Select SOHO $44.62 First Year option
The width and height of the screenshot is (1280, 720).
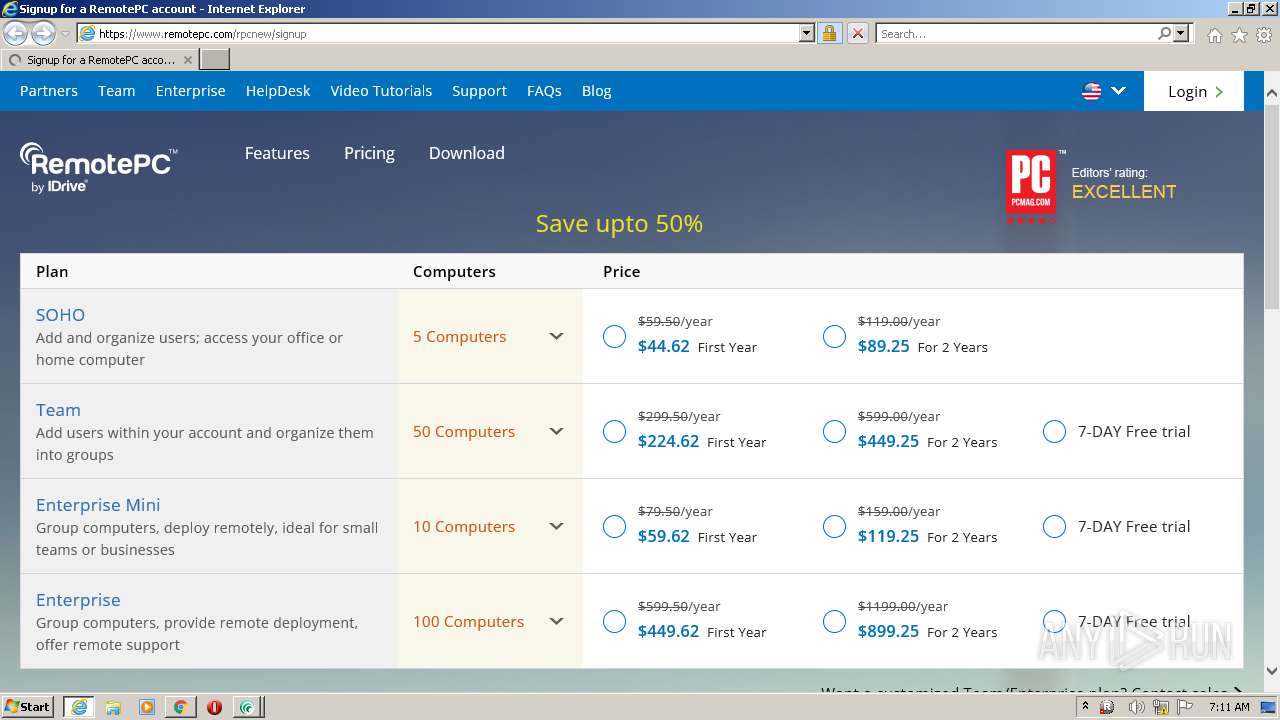click(x=614, y=337)
